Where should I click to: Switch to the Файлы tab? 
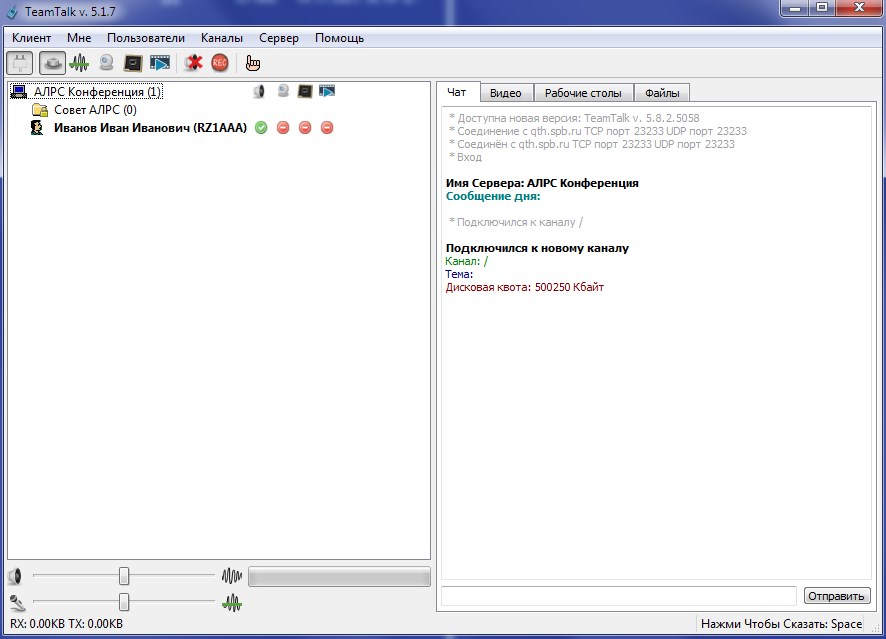661,93
